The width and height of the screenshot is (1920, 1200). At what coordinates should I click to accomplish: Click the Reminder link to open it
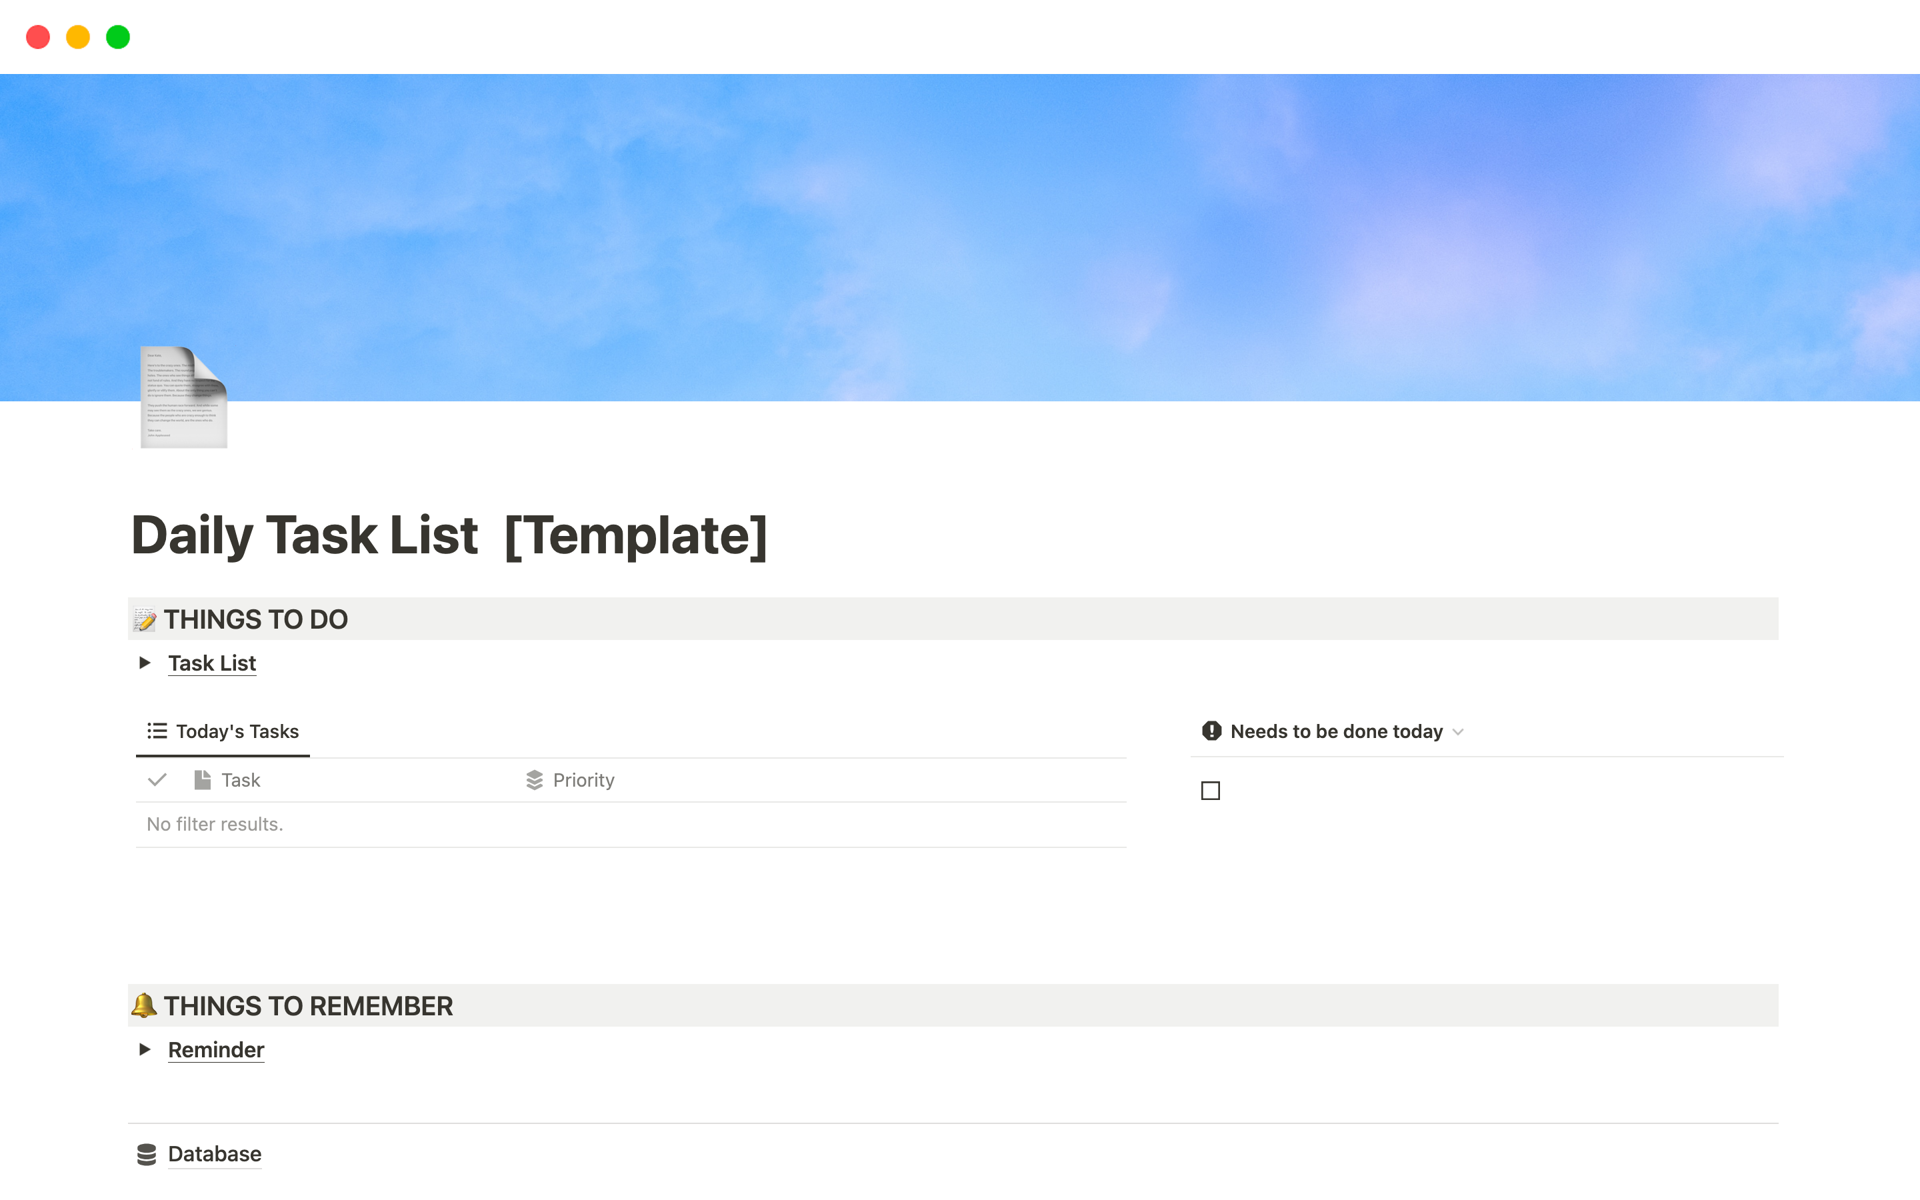(x=214, y=1049)
